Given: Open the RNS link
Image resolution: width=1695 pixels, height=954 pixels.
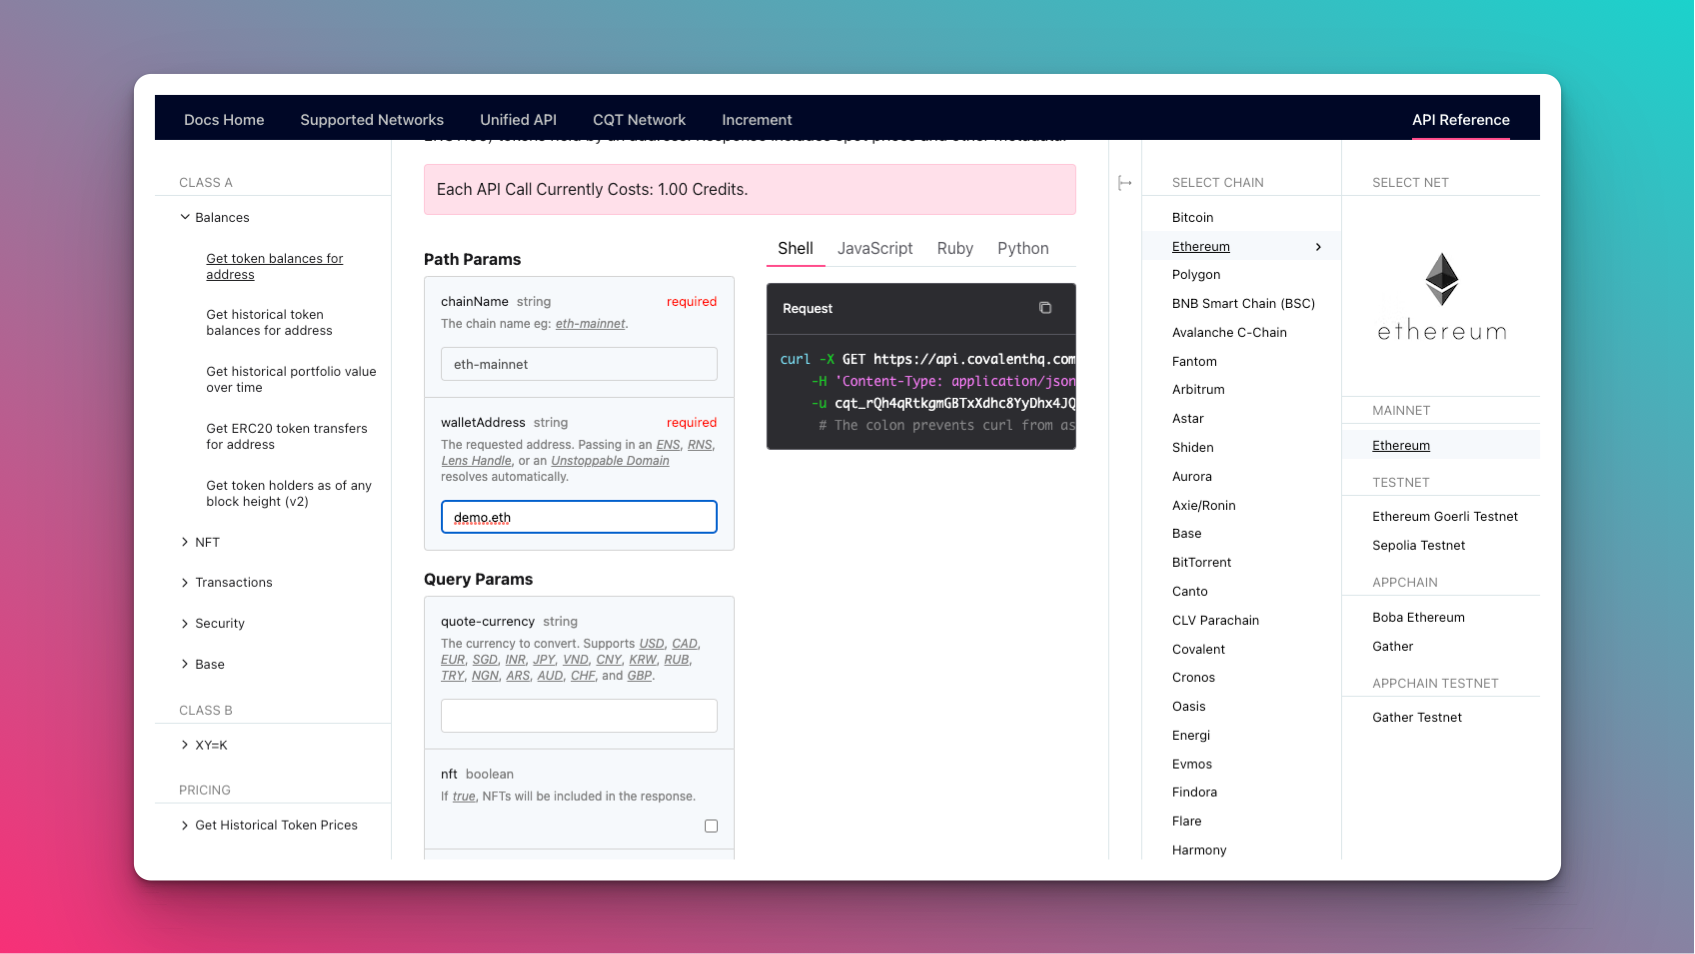Looking at the screenshot, I should 700,445.
